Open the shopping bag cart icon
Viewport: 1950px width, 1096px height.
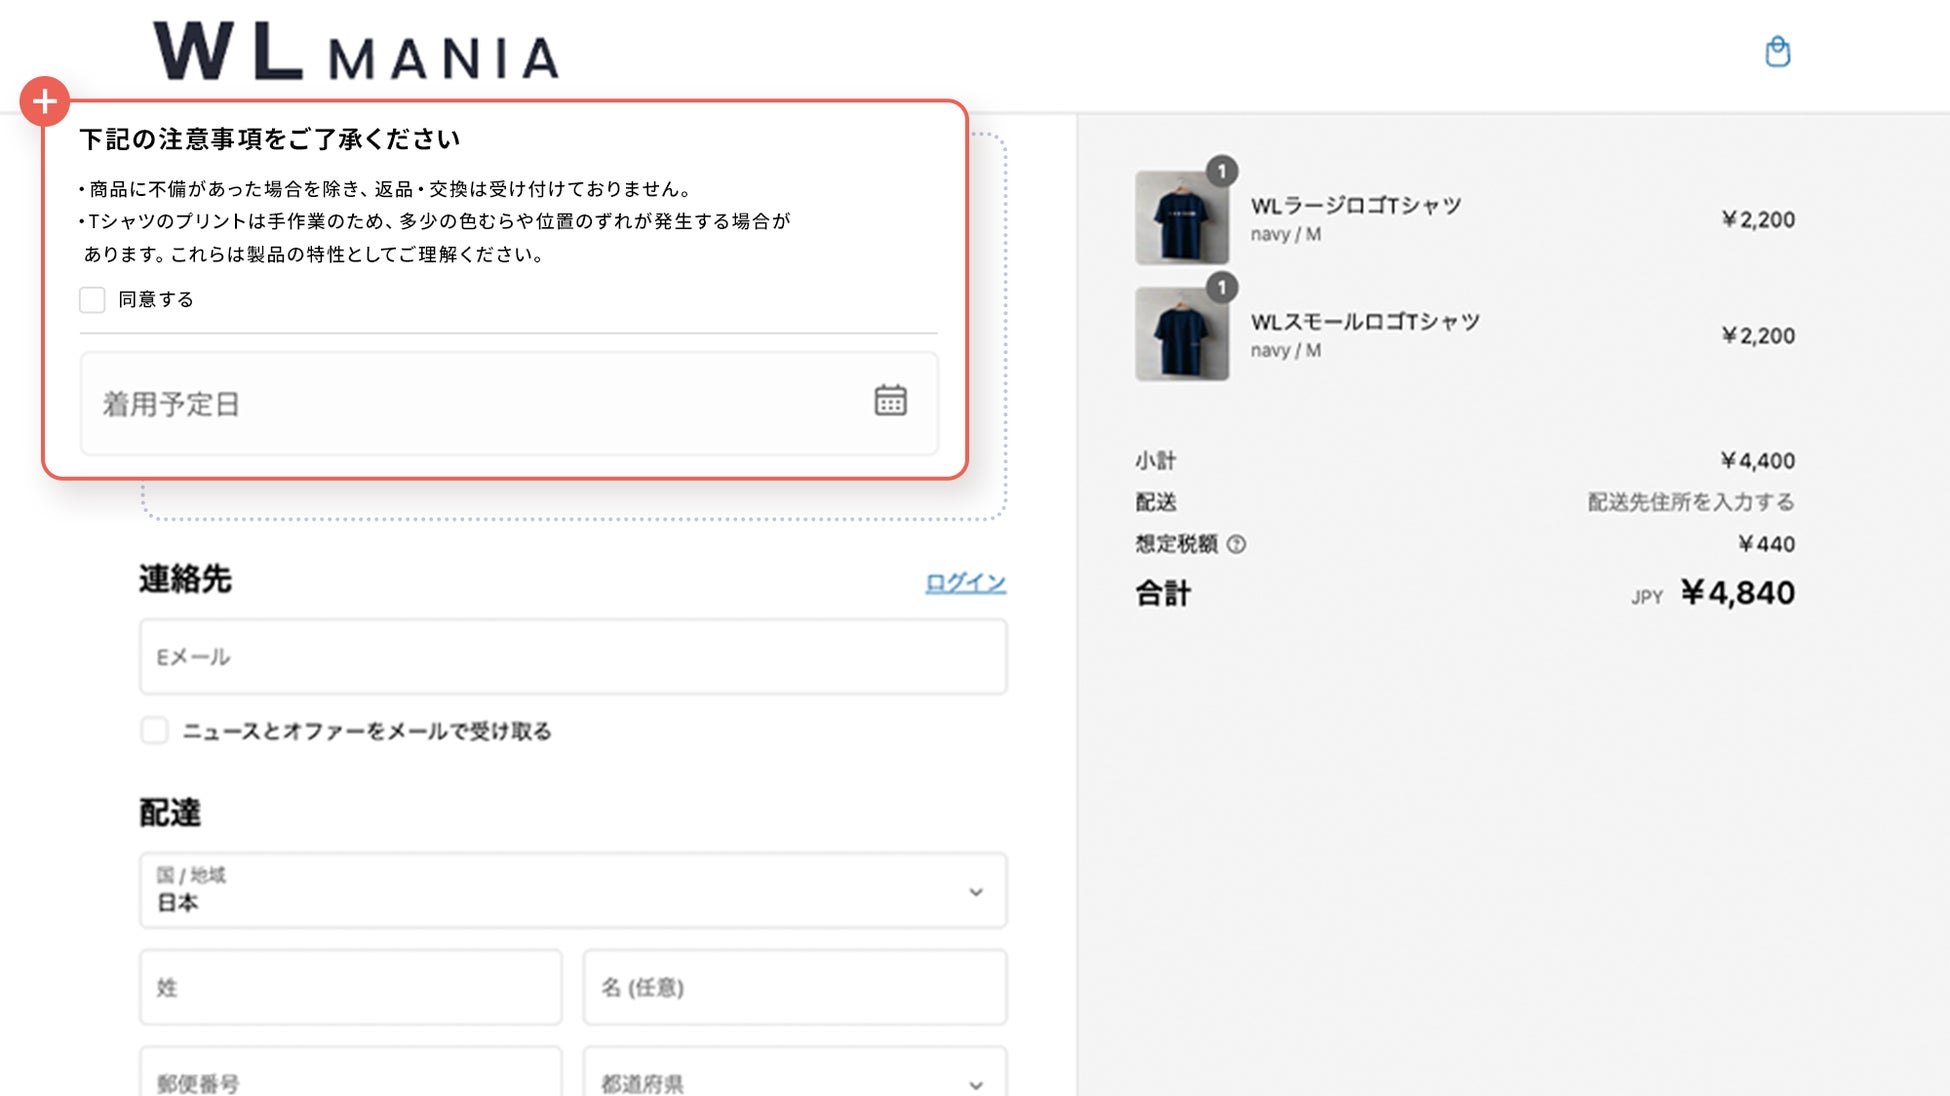click(x=1777, y=52)
